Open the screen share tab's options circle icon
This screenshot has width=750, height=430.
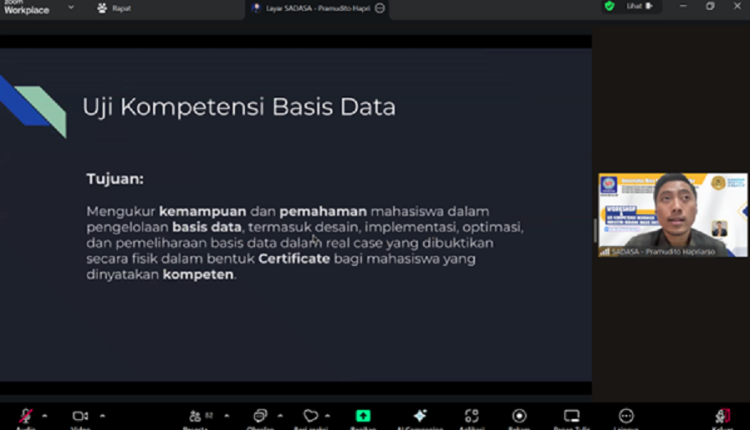(380, 8)
